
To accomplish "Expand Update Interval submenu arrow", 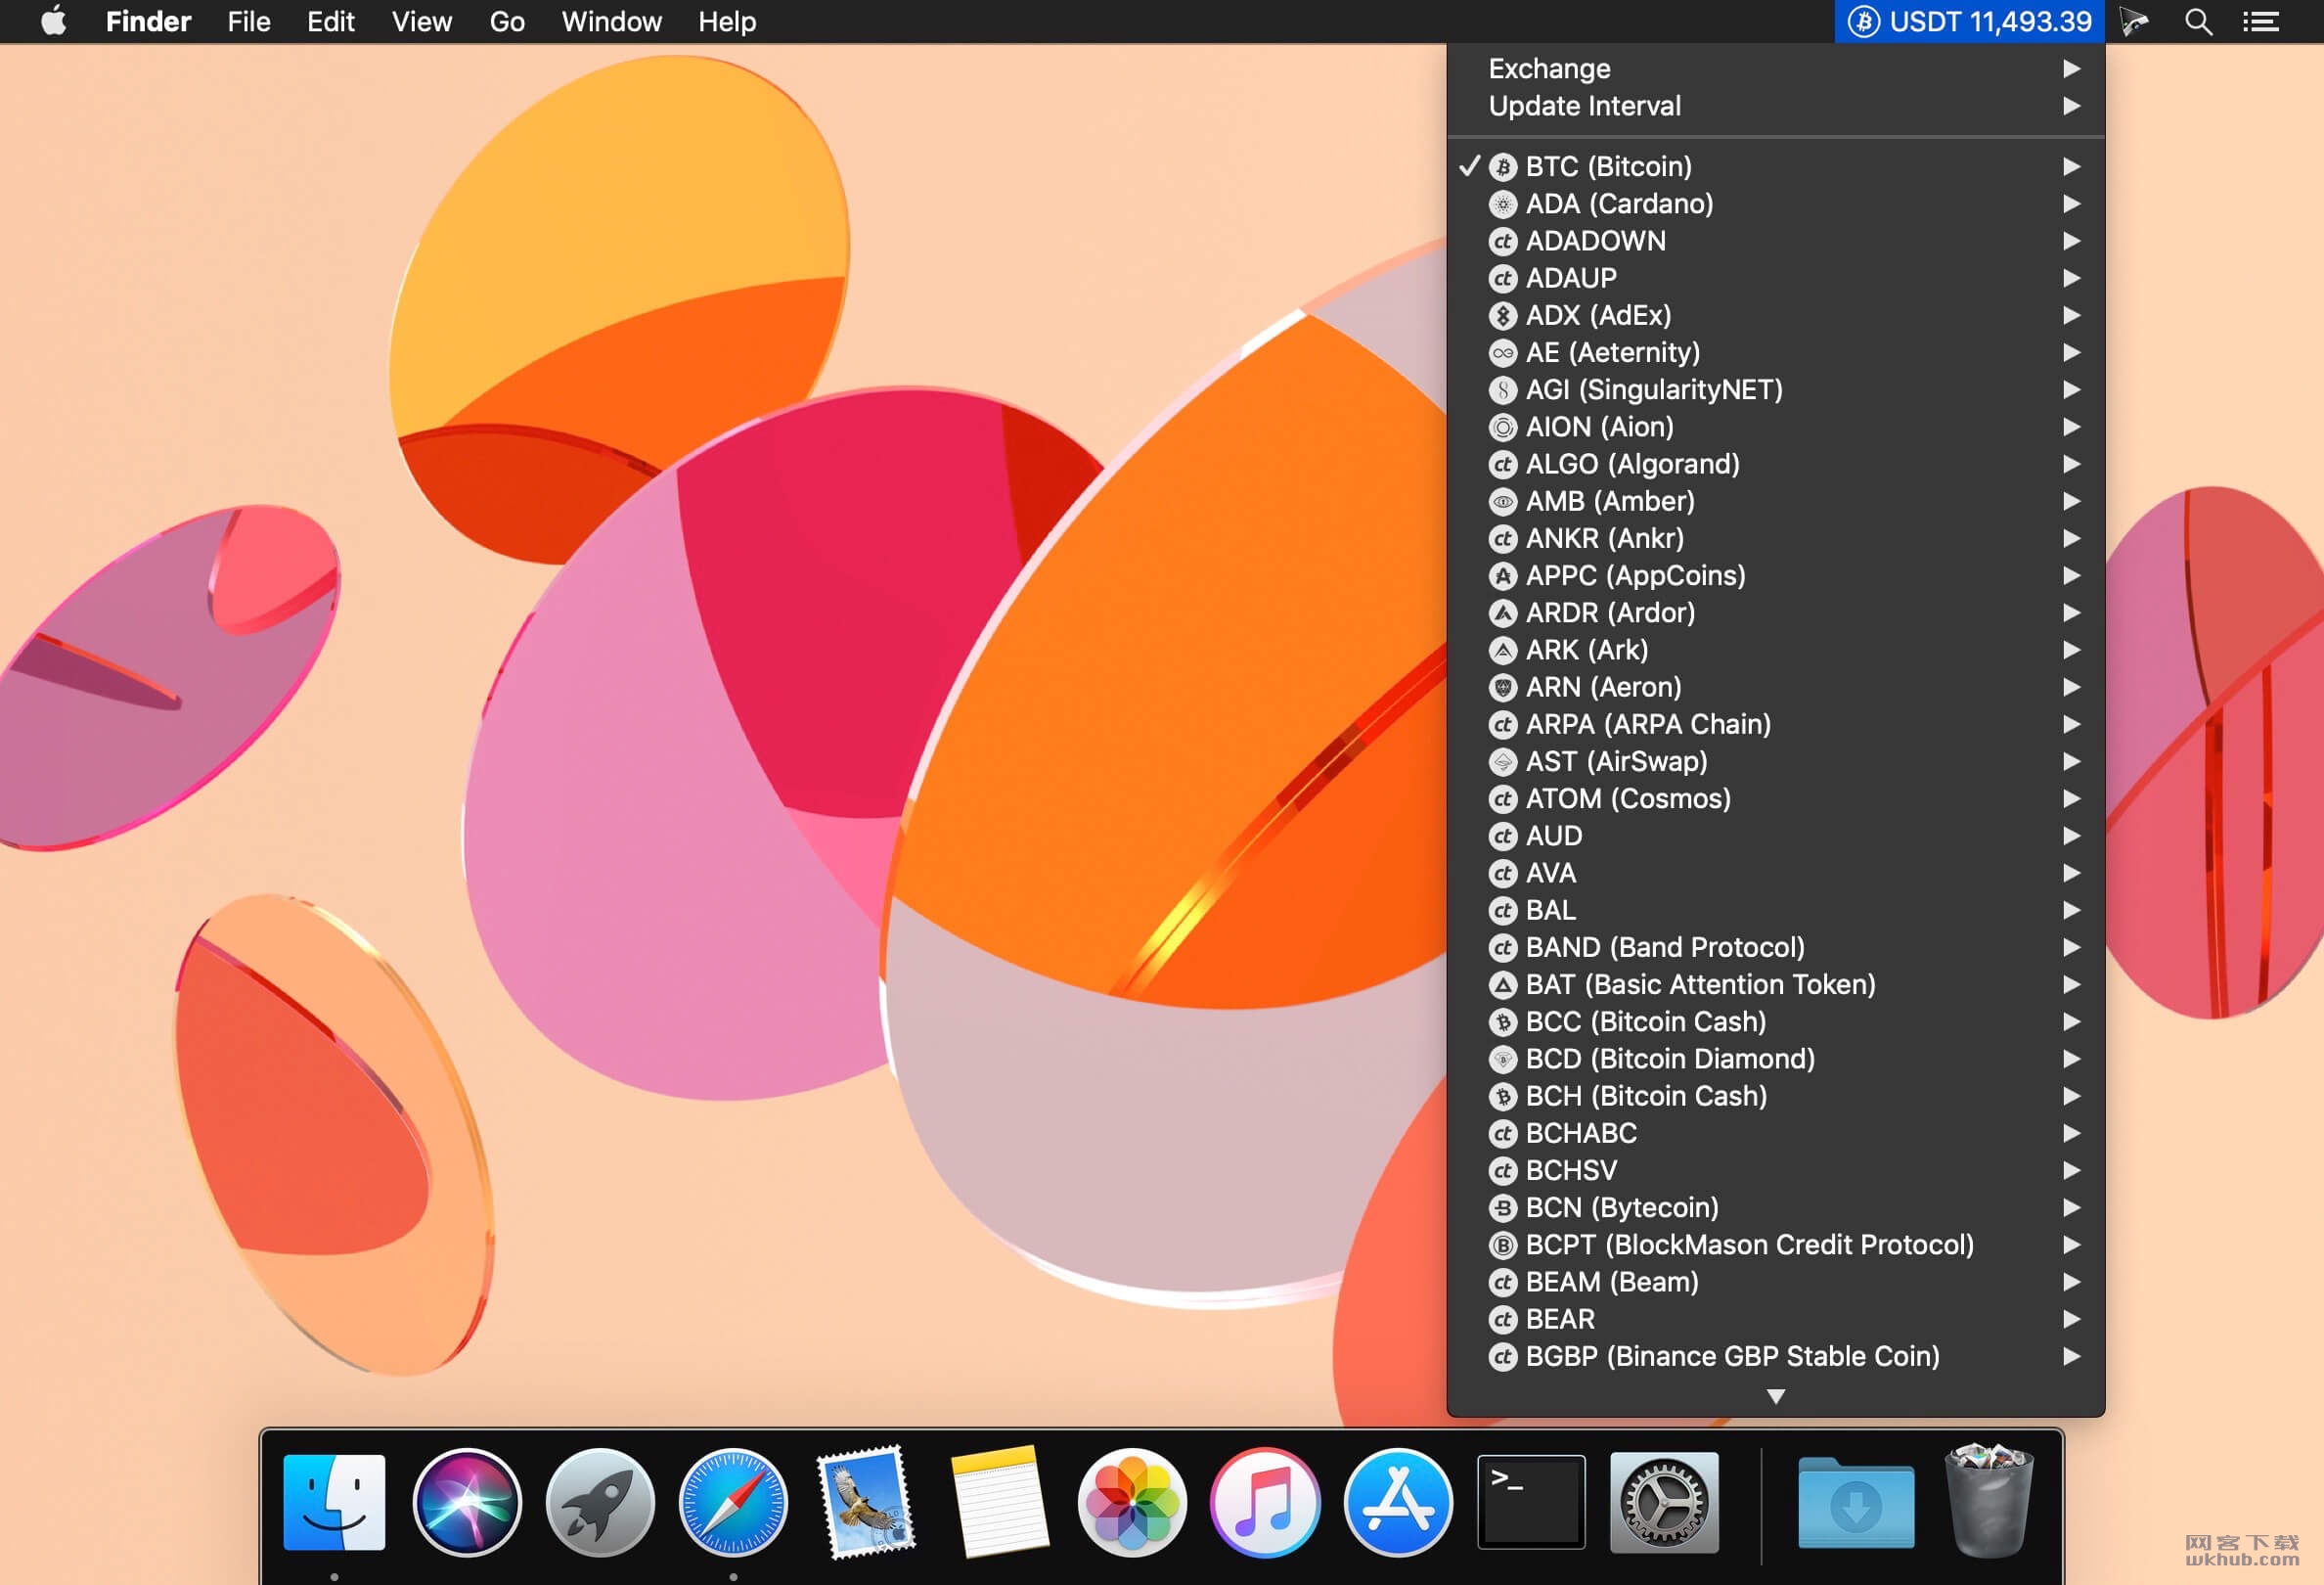I will coord(2072,105).
